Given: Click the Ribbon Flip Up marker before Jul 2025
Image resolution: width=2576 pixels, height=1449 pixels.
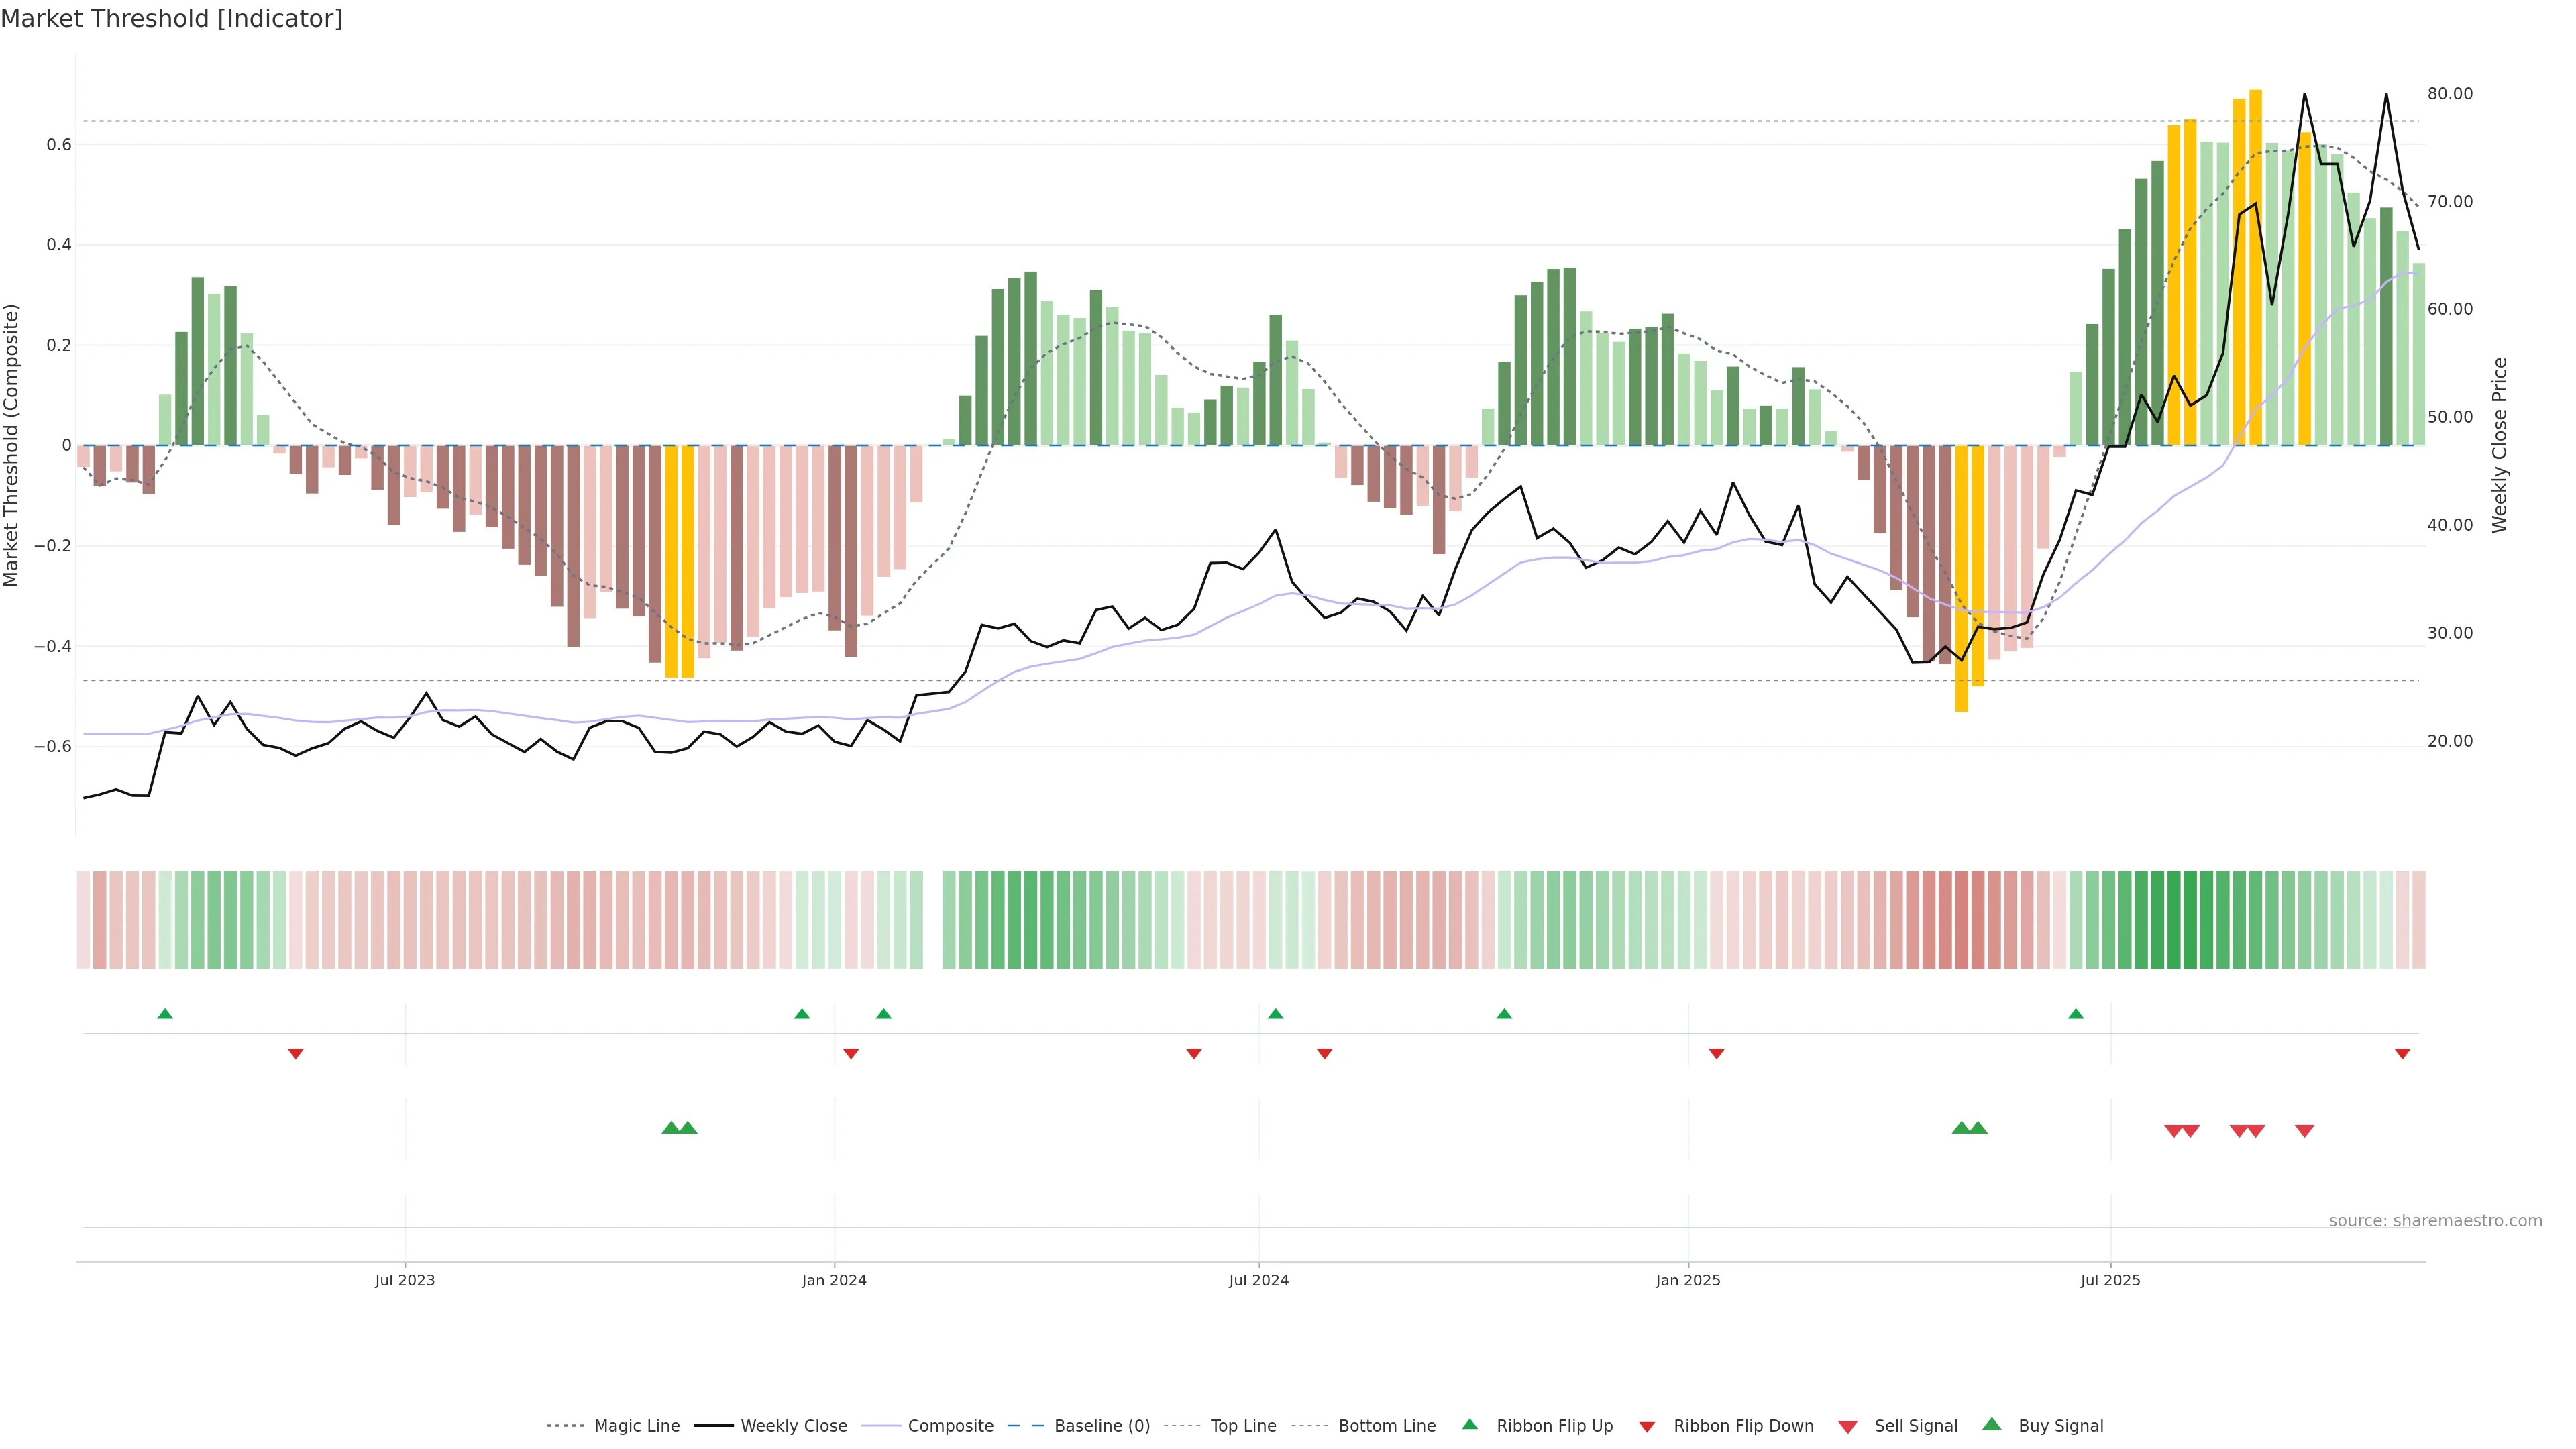Looking at the screenshot, I should click(2076, 1014).
